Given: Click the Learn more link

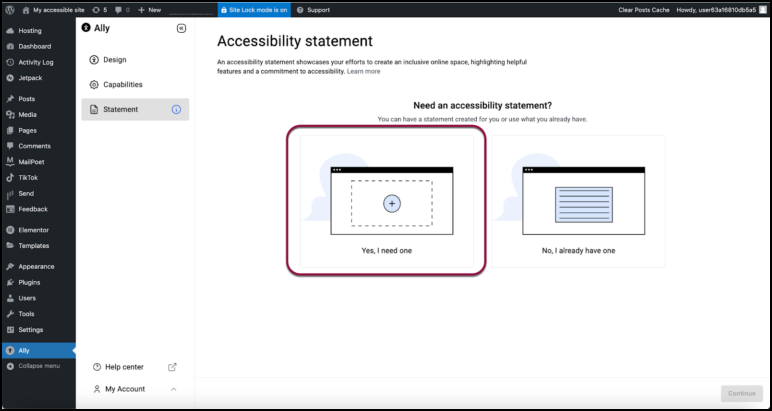Looking at the screenshot, I should pyautogui.click(x=363, y=72).
